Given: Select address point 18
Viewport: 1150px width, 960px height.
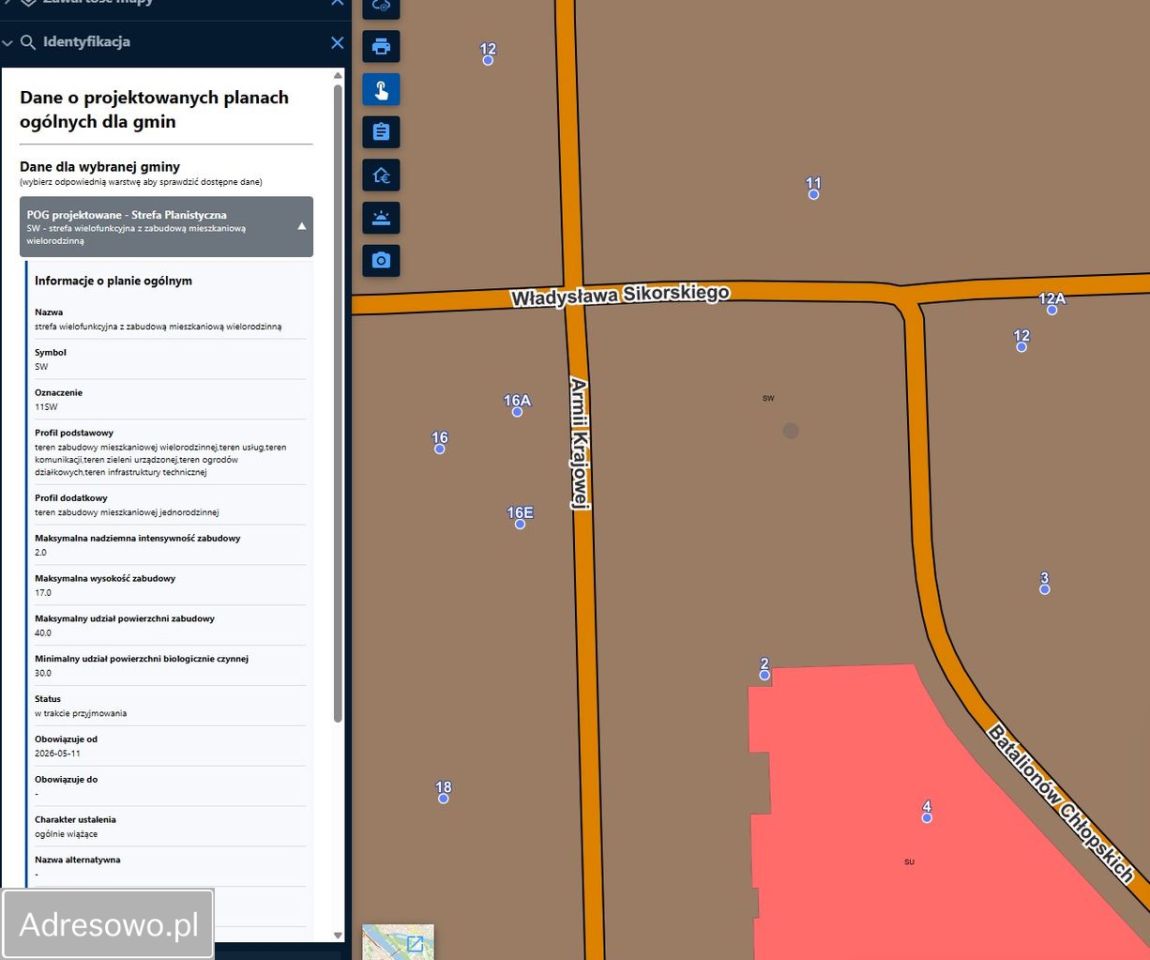Looking at the screenshot, I should point(443,799).
